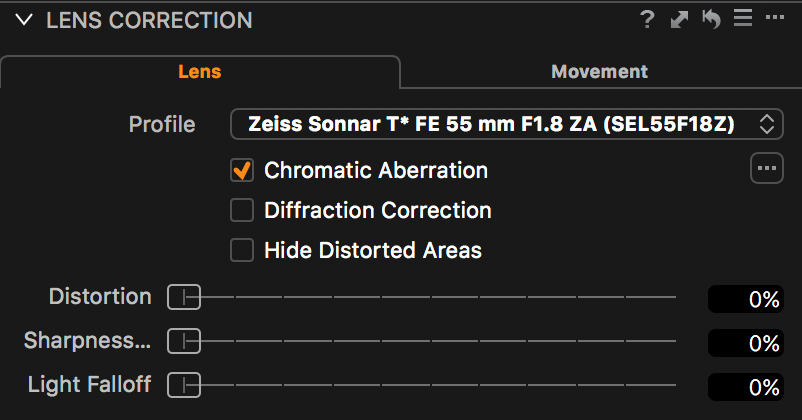
Task: Click the Sharpness Falloff slider handle
Action: (x=184, y=341)
